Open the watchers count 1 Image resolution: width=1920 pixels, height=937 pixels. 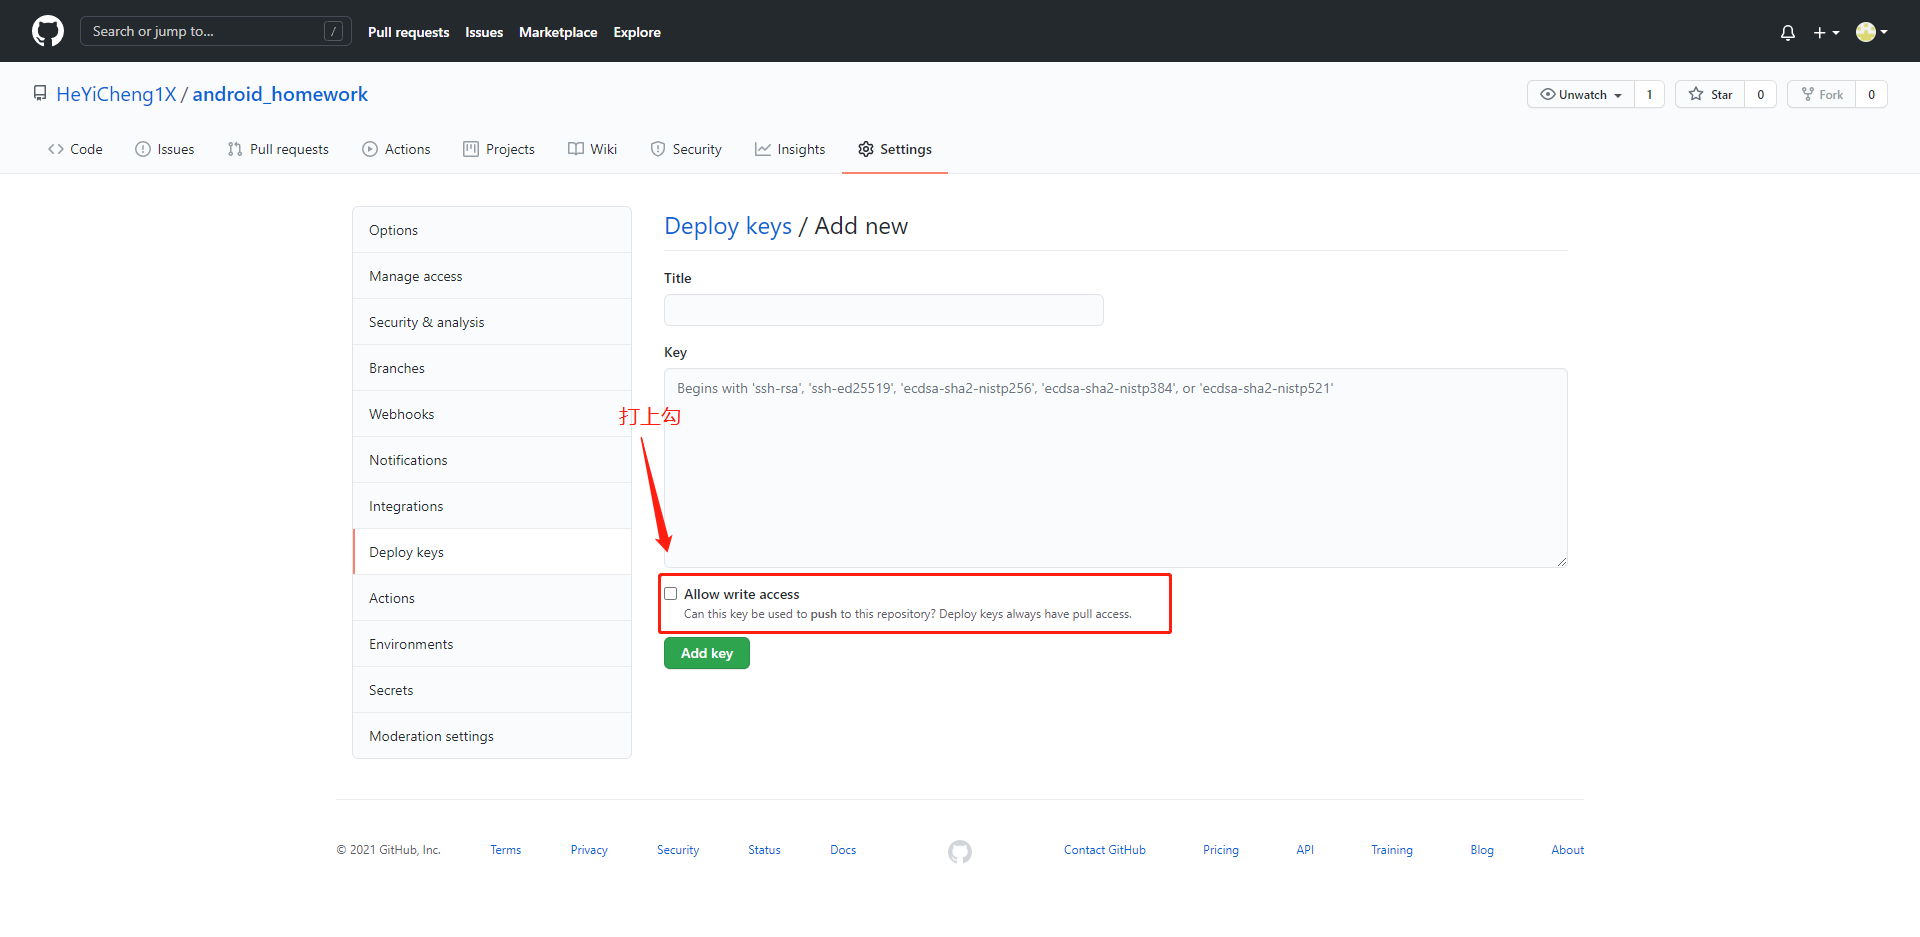pyautogui.click(x=1649, y=94)
